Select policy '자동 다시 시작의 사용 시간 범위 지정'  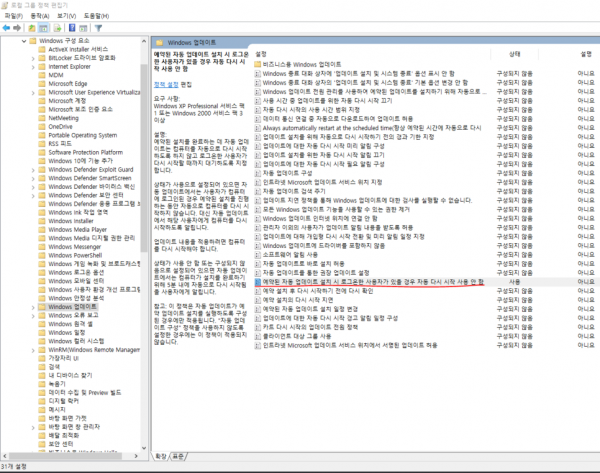coord(311,109)
